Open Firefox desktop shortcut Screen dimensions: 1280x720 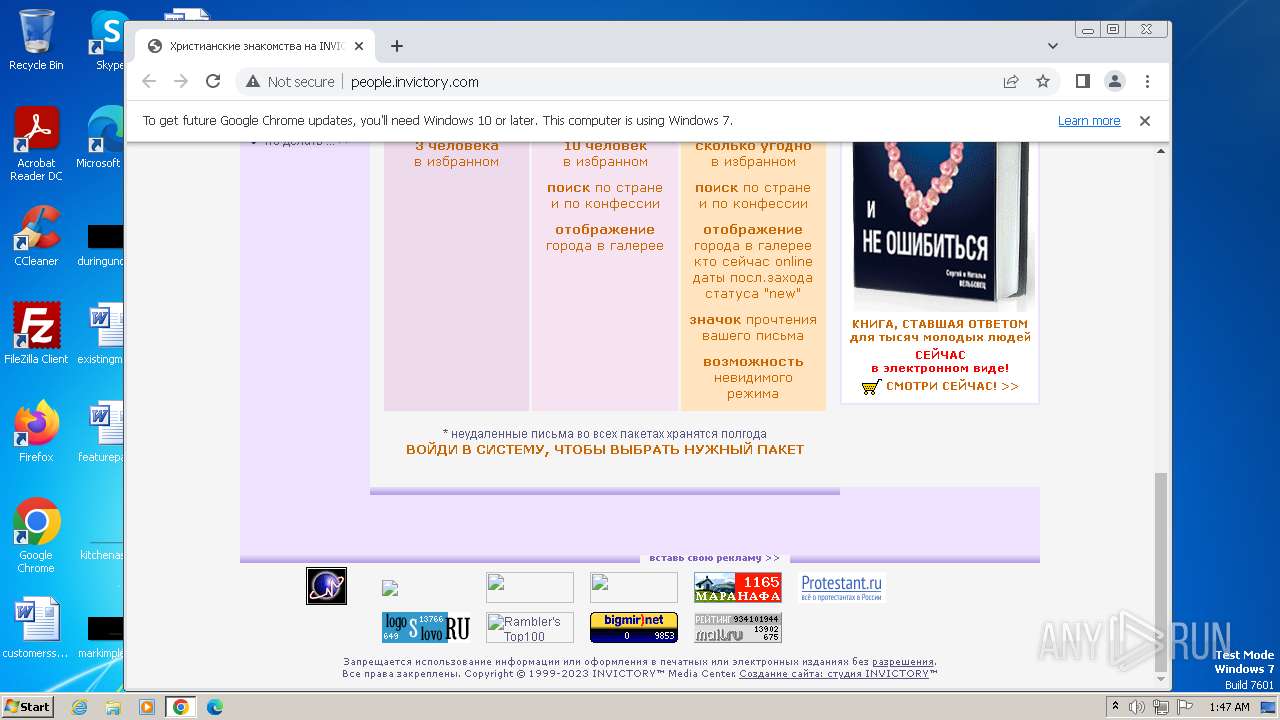coord(36,432)
